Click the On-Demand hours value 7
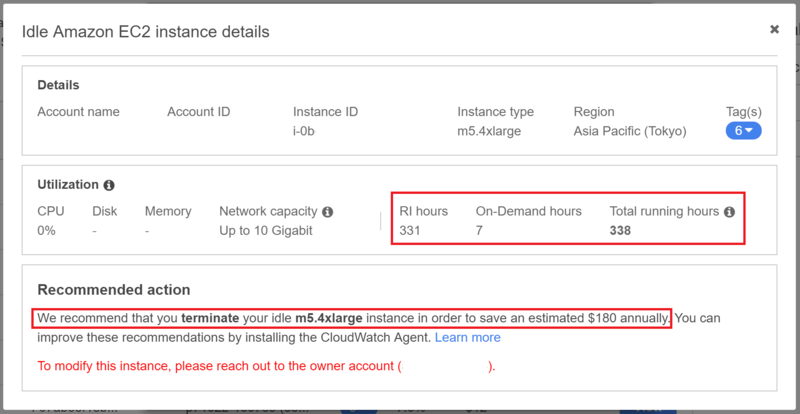 click(x=479, y=231)
